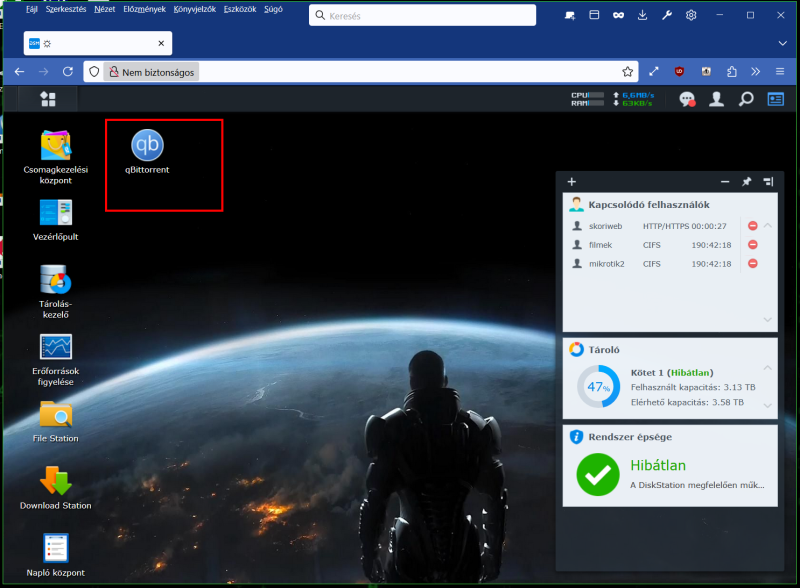Screen dimensions: 800x588
Task: Open the private window mask icon
Action: (x=618, y=15)
